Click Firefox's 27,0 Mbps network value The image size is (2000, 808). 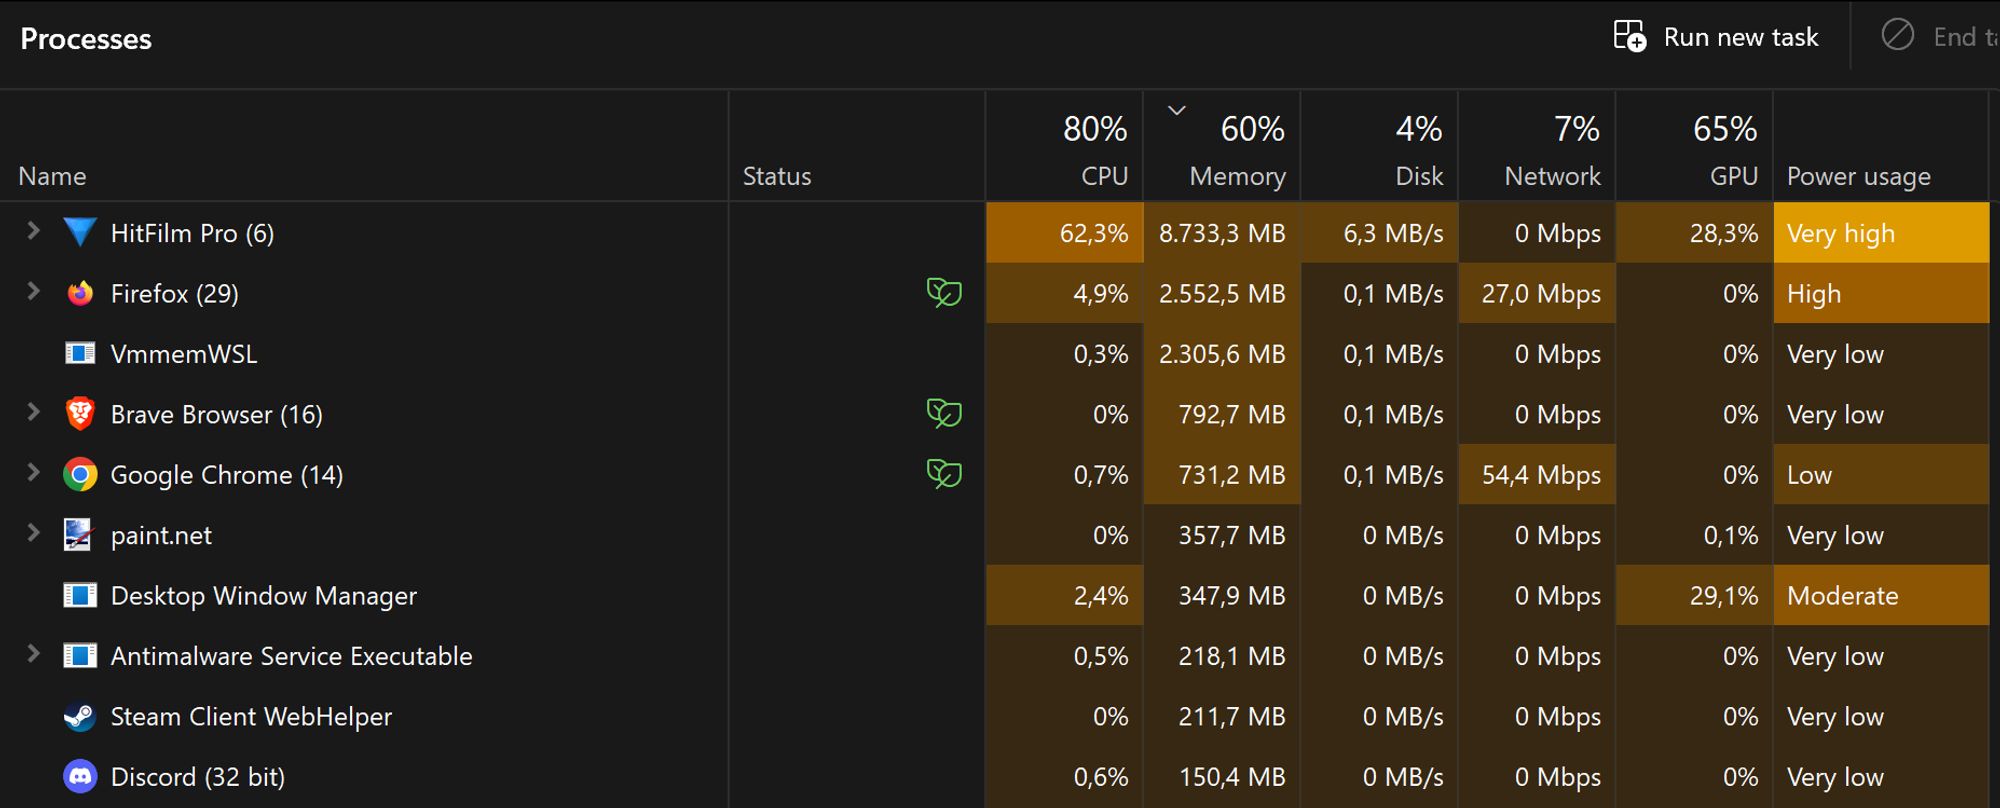[1541, 294]
